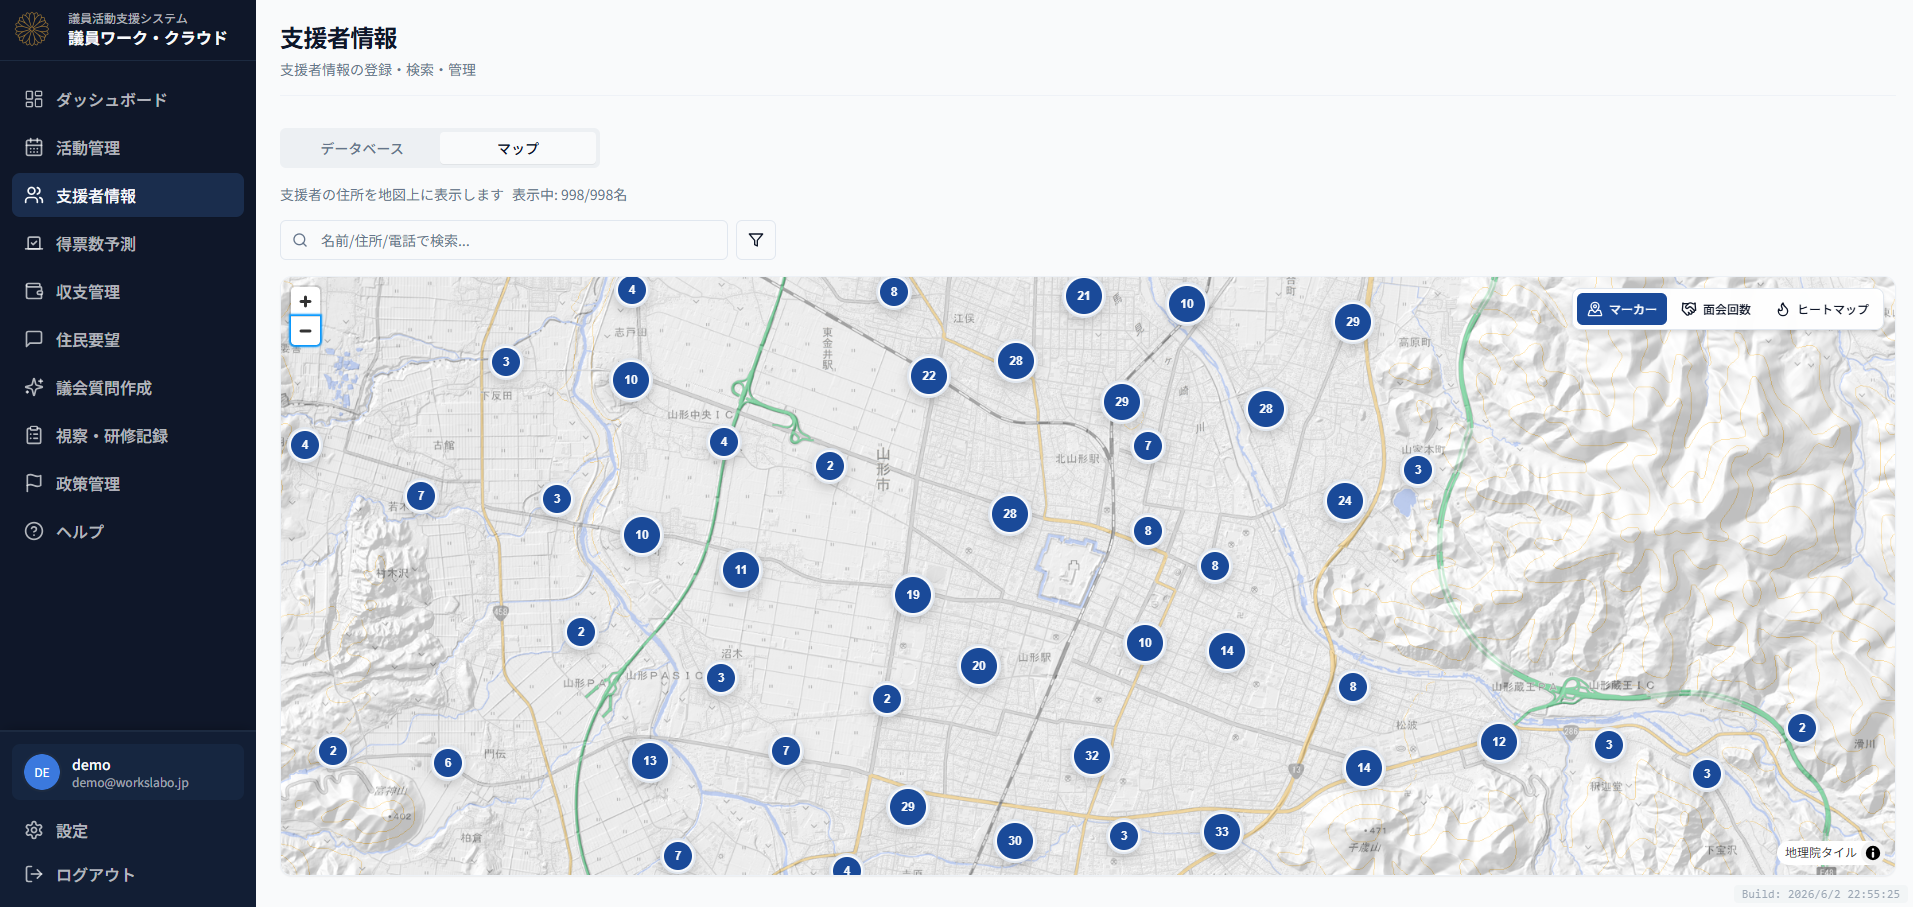The width and height of the screenshot is (1913, 907).
Task: Open the ダッシュボード sidebar item
Action: pos(128,99)
